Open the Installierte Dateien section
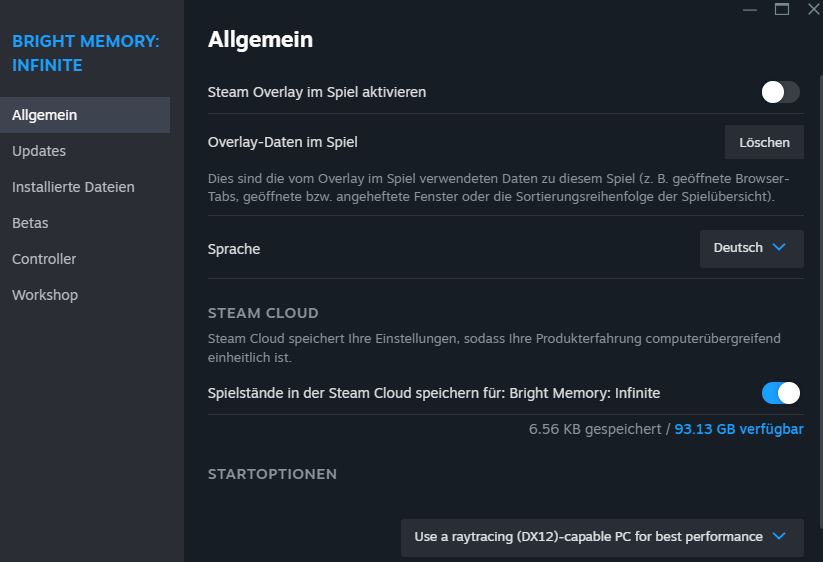Image resolution: width=823 pixels, height=562 pixels. pyautogui.click(x=73, y=187)
